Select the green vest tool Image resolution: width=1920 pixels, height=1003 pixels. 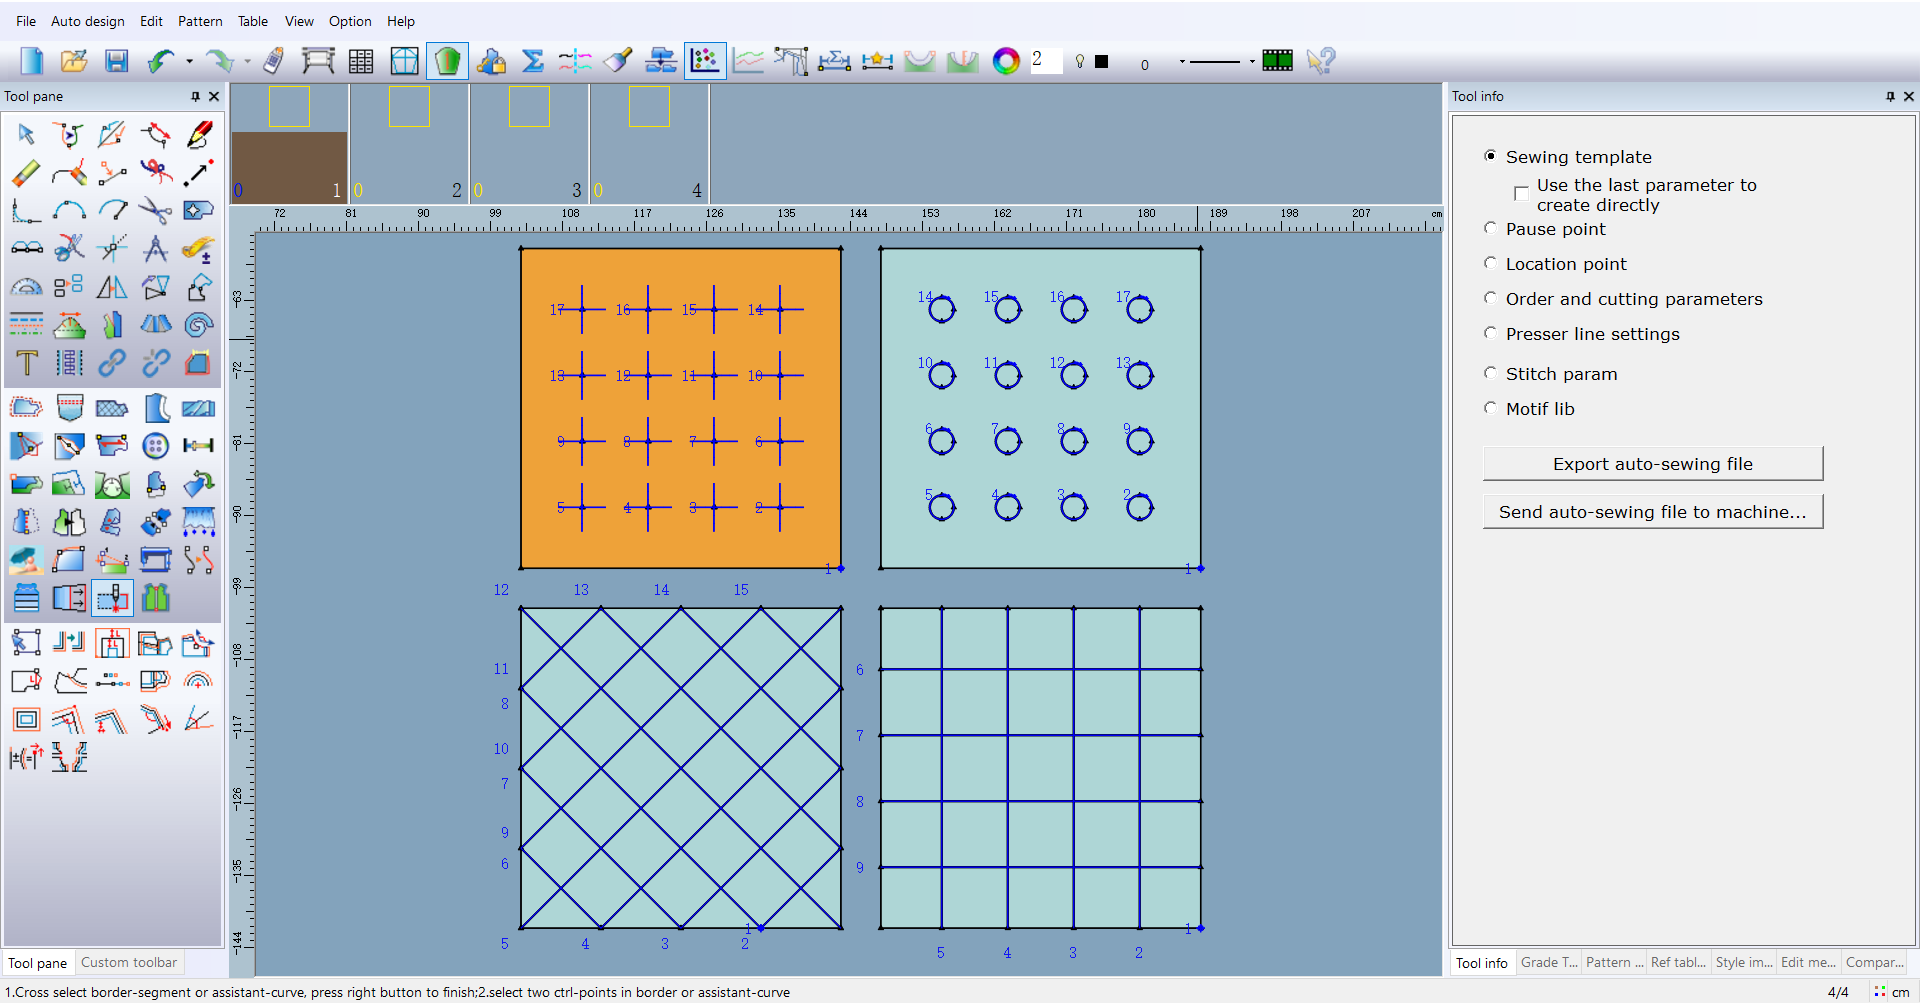[x=155, y=598]
